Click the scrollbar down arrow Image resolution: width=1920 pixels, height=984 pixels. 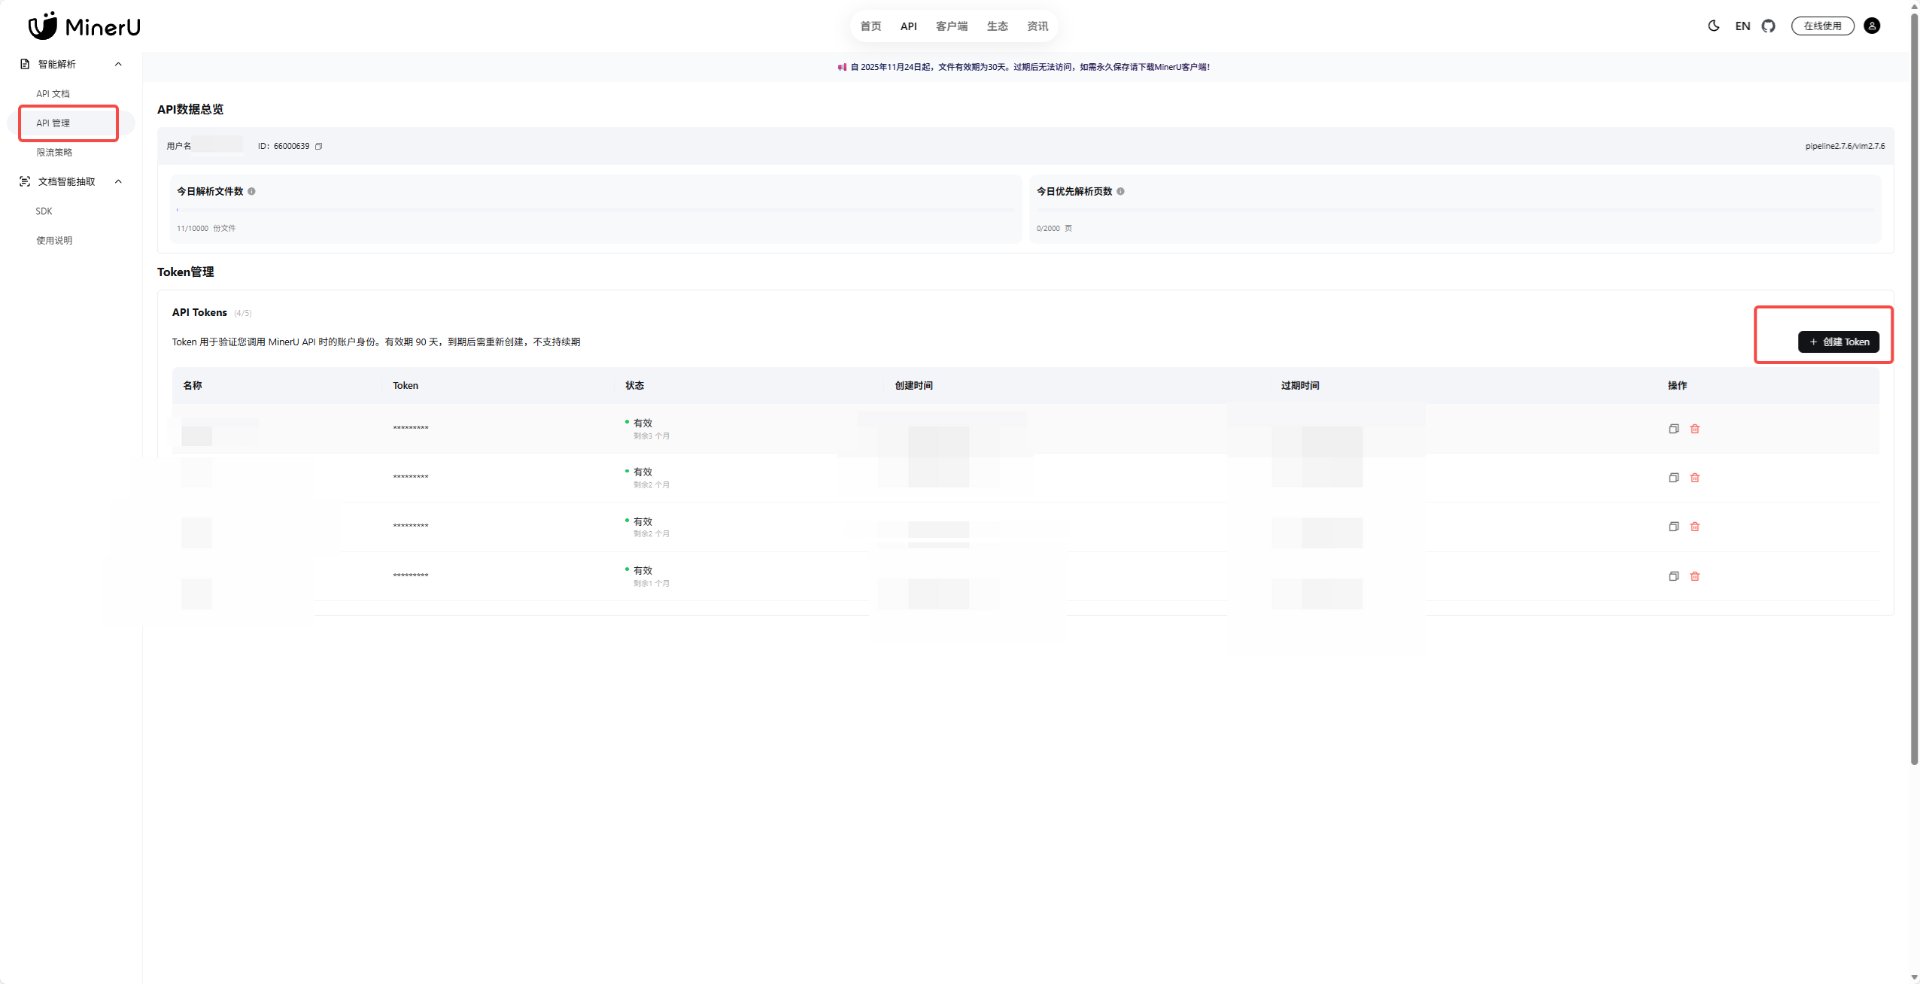tap(1914, 977)
